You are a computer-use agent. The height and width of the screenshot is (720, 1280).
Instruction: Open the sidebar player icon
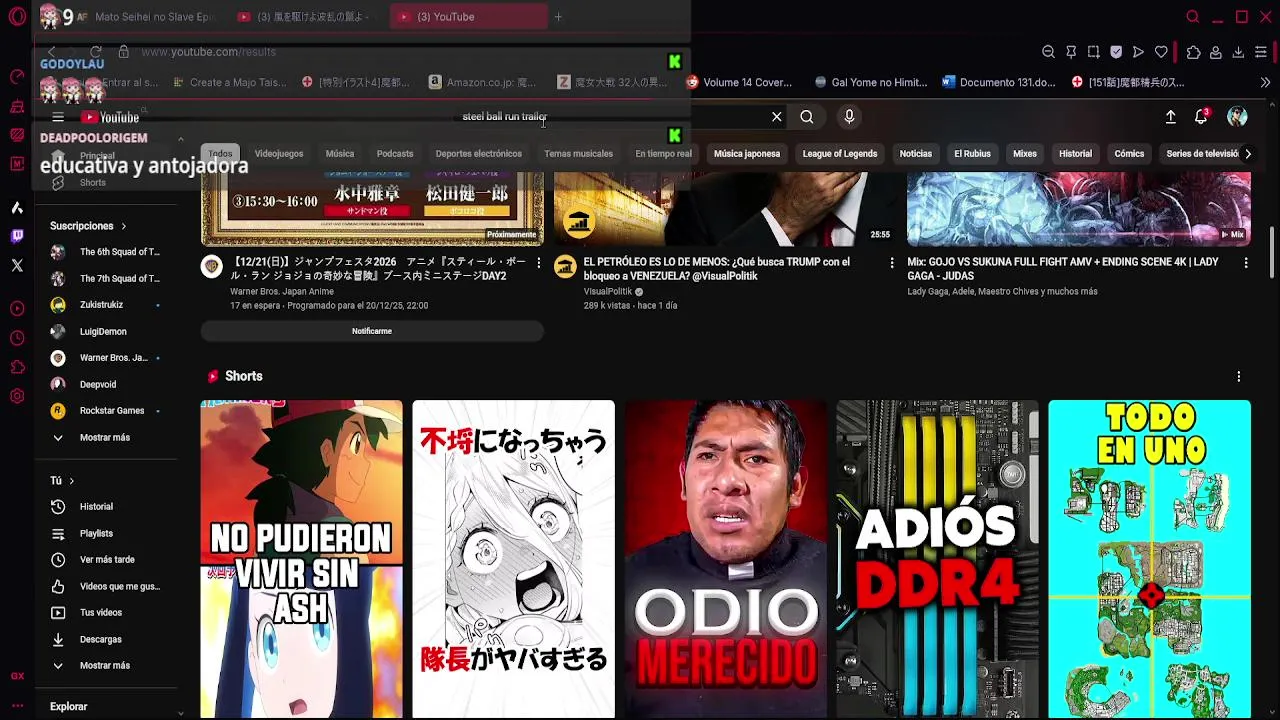pos(17,309)
